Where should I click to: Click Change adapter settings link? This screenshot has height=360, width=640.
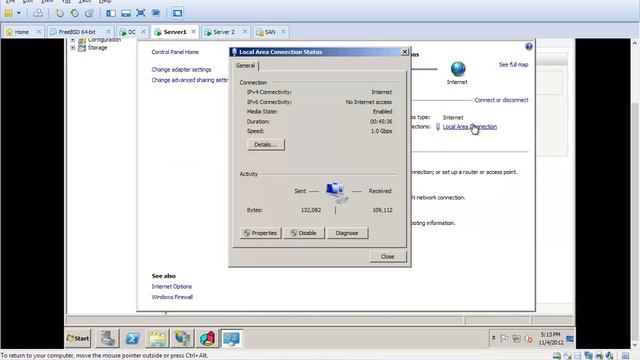click(181, 70)
